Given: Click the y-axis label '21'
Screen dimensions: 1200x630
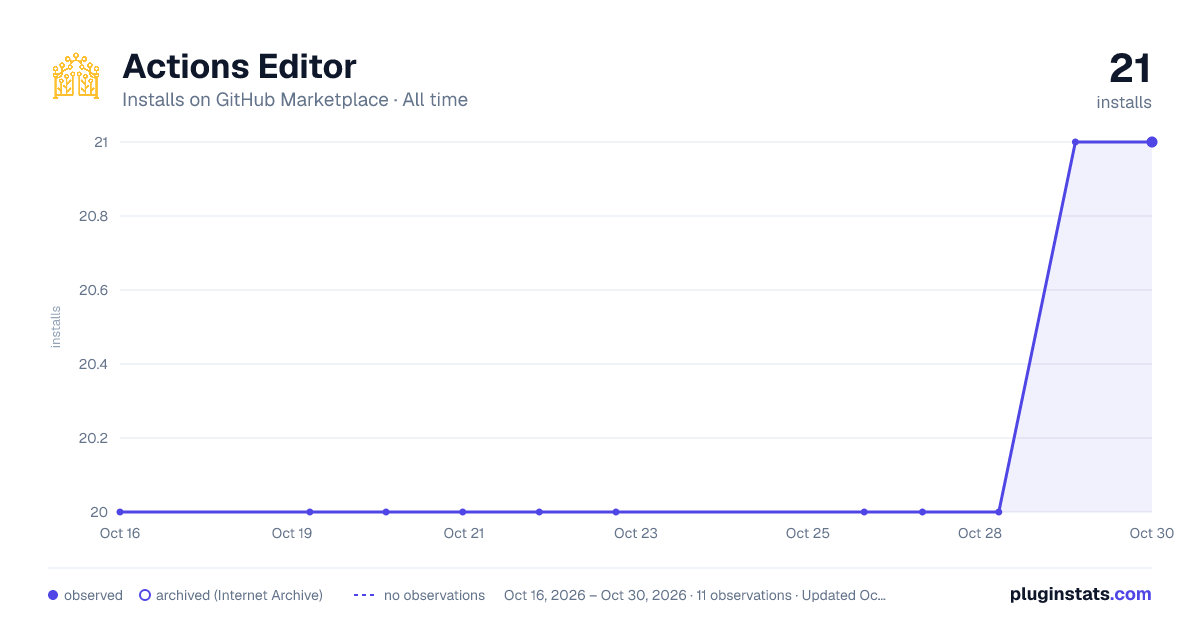Looking at the screenshot, I should coord(100,142).
